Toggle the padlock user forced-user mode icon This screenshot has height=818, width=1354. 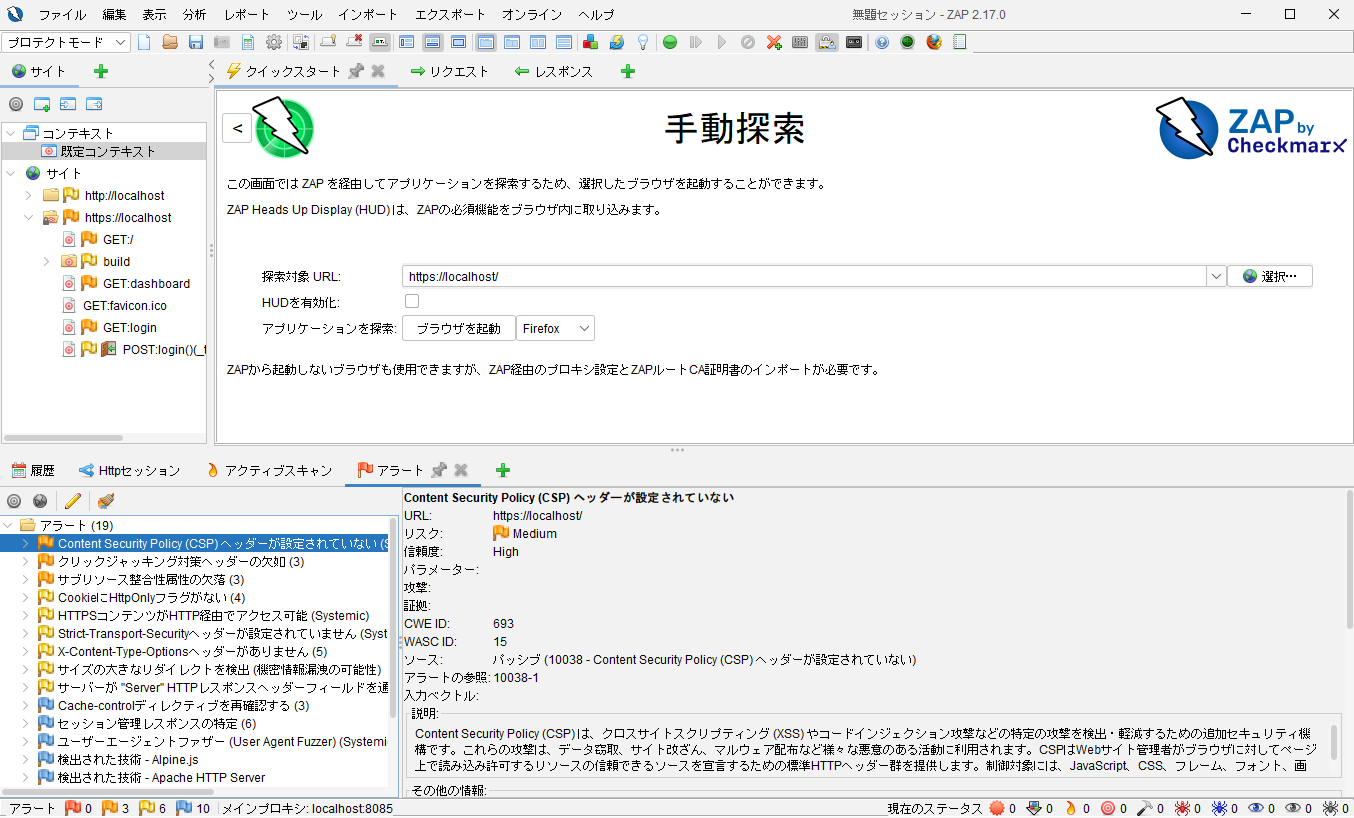[x=826, y=42]
